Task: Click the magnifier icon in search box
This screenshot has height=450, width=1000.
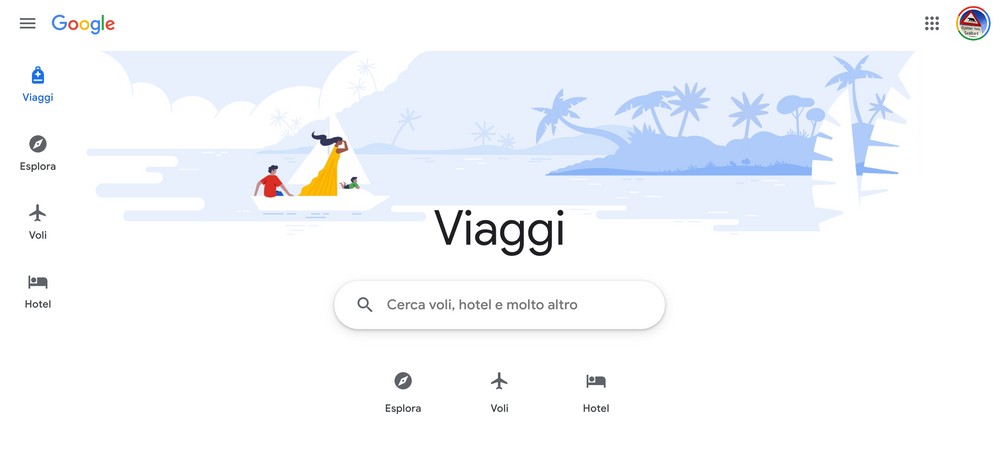Action: [365, 305]
